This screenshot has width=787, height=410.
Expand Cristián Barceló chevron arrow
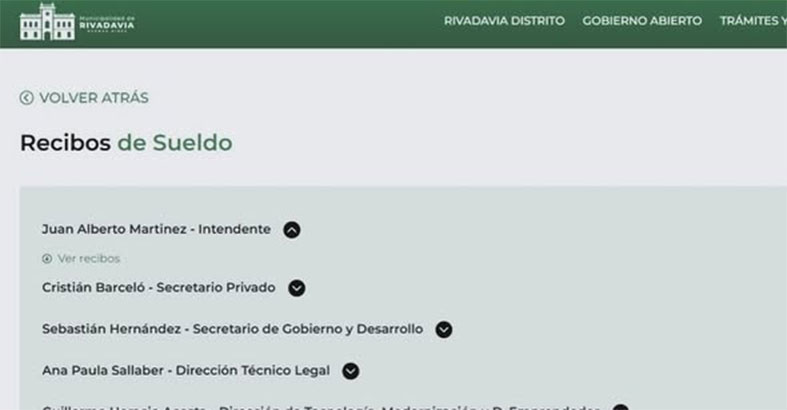point(296,288)
